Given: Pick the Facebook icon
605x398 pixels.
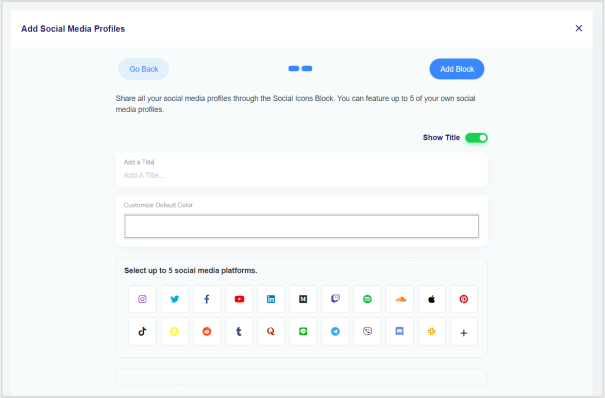Looking at the screenshot, I should (207, 299).
